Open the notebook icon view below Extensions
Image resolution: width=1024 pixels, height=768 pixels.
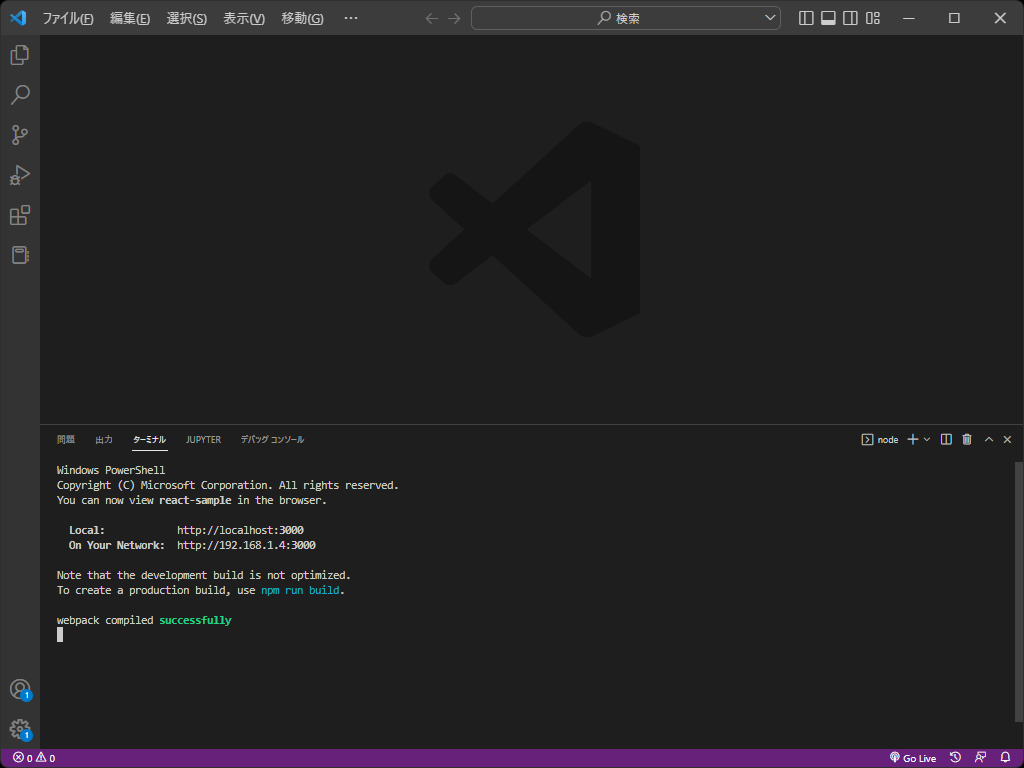[x=20, y=255]
